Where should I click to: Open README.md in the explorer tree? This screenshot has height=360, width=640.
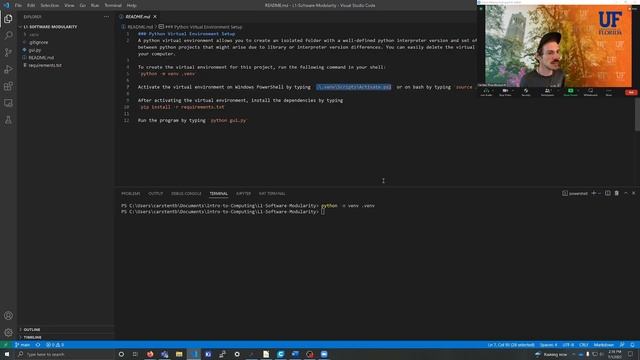coord(41,58)
